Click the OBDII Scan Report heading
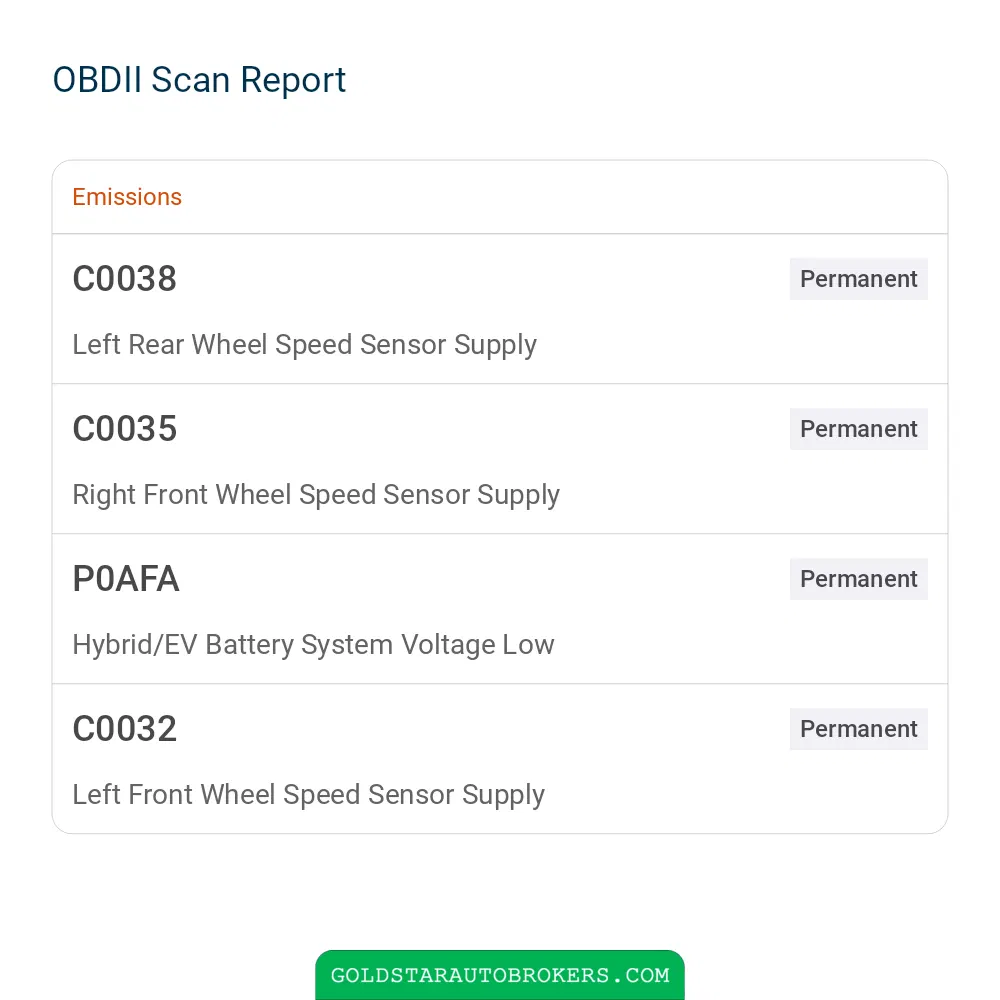1000x1000 pixels. tap(199, 80)
